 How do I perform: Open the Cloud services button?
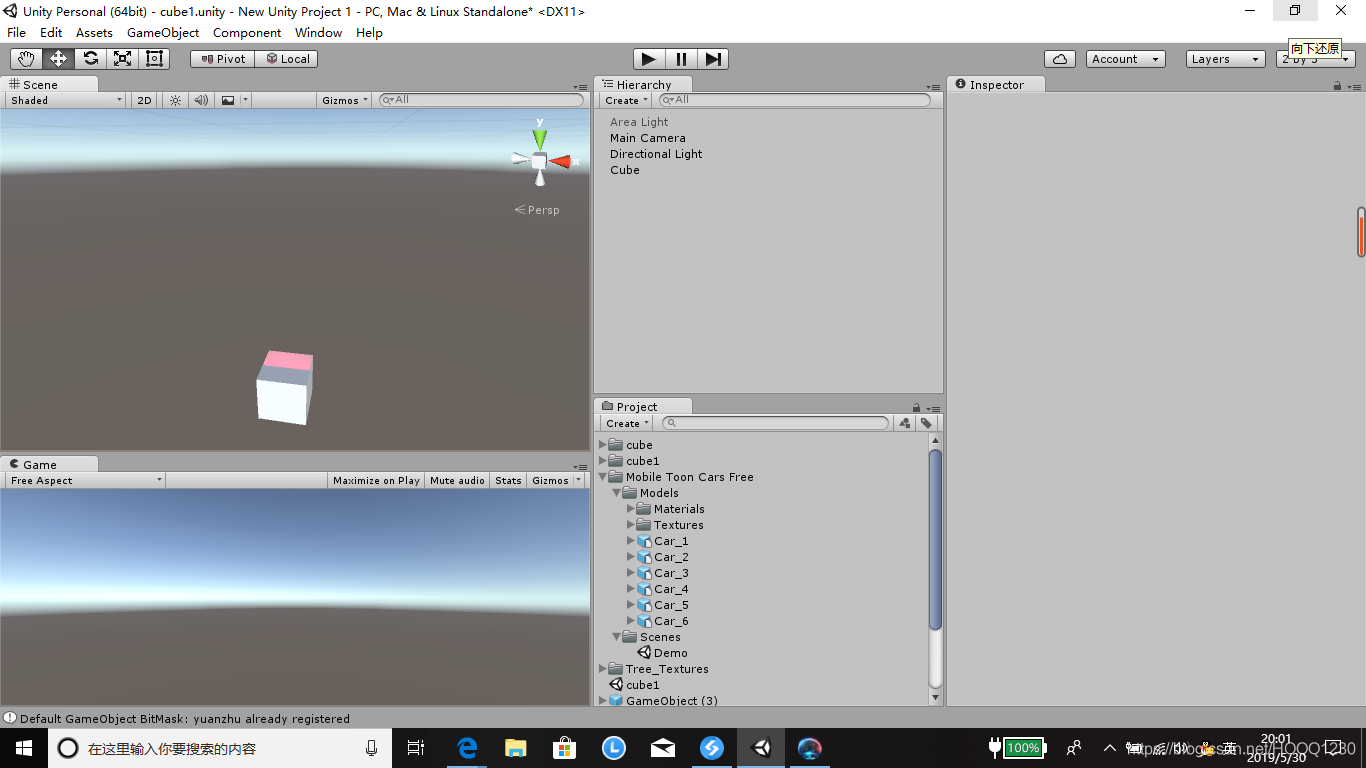1060,59
